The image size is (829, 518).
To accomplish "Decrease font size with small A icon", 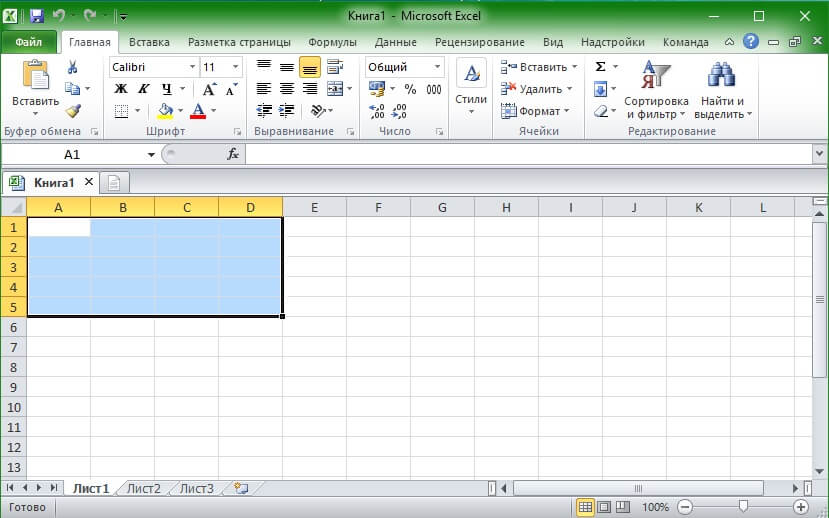I will click(x=232, y=89).
